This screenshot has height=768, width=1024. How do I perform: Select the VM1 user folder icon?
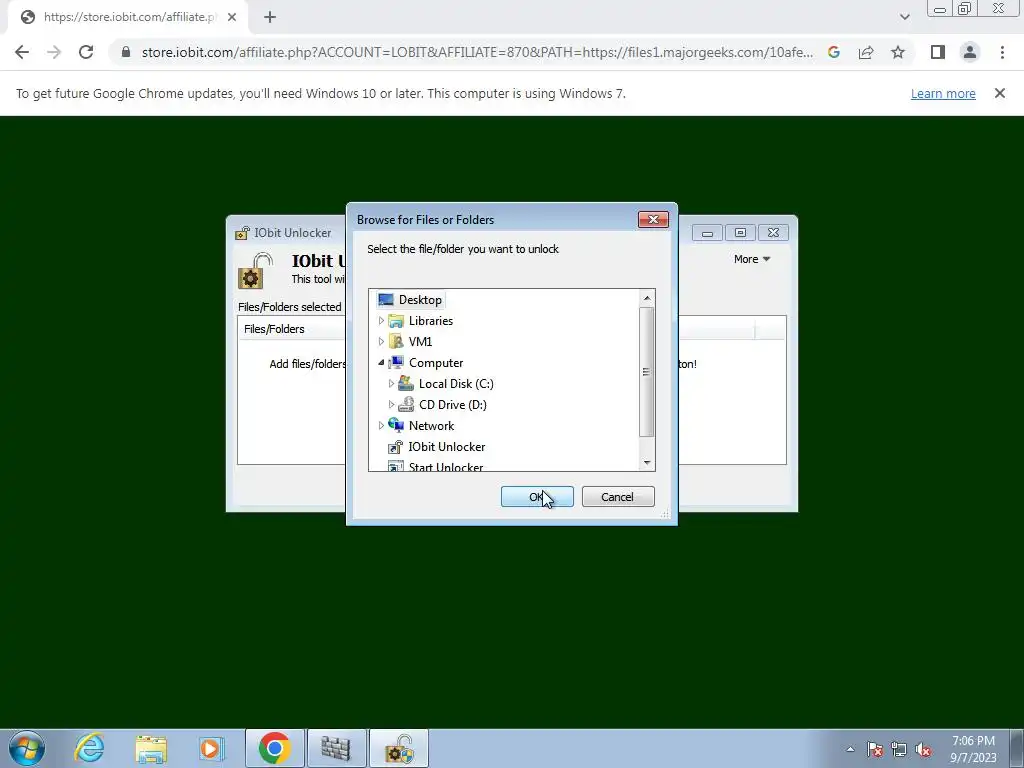[x=396, y=342]
